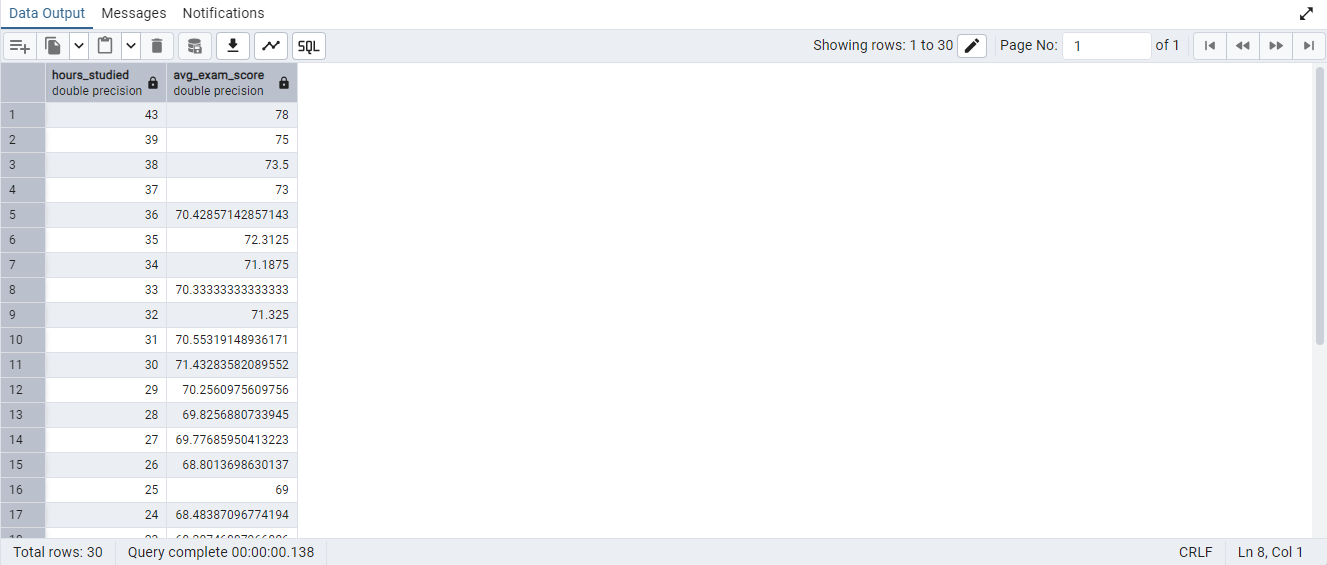
Task: Select row number 5 header
Action: 23,215
